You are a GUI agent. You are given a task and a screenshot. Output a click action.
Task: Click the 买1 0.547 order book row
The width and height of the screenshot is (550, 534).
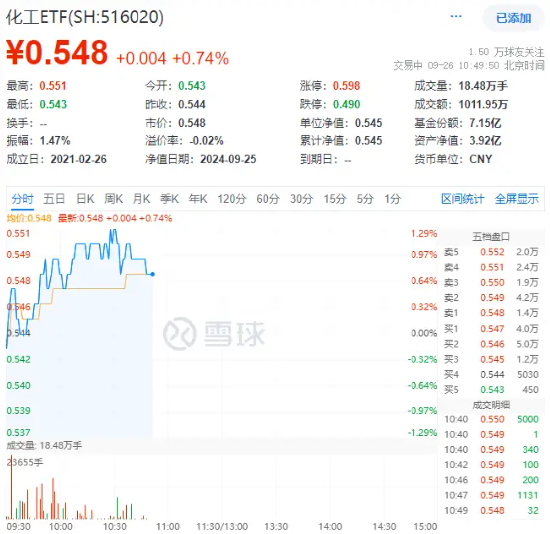coord(491,328)
